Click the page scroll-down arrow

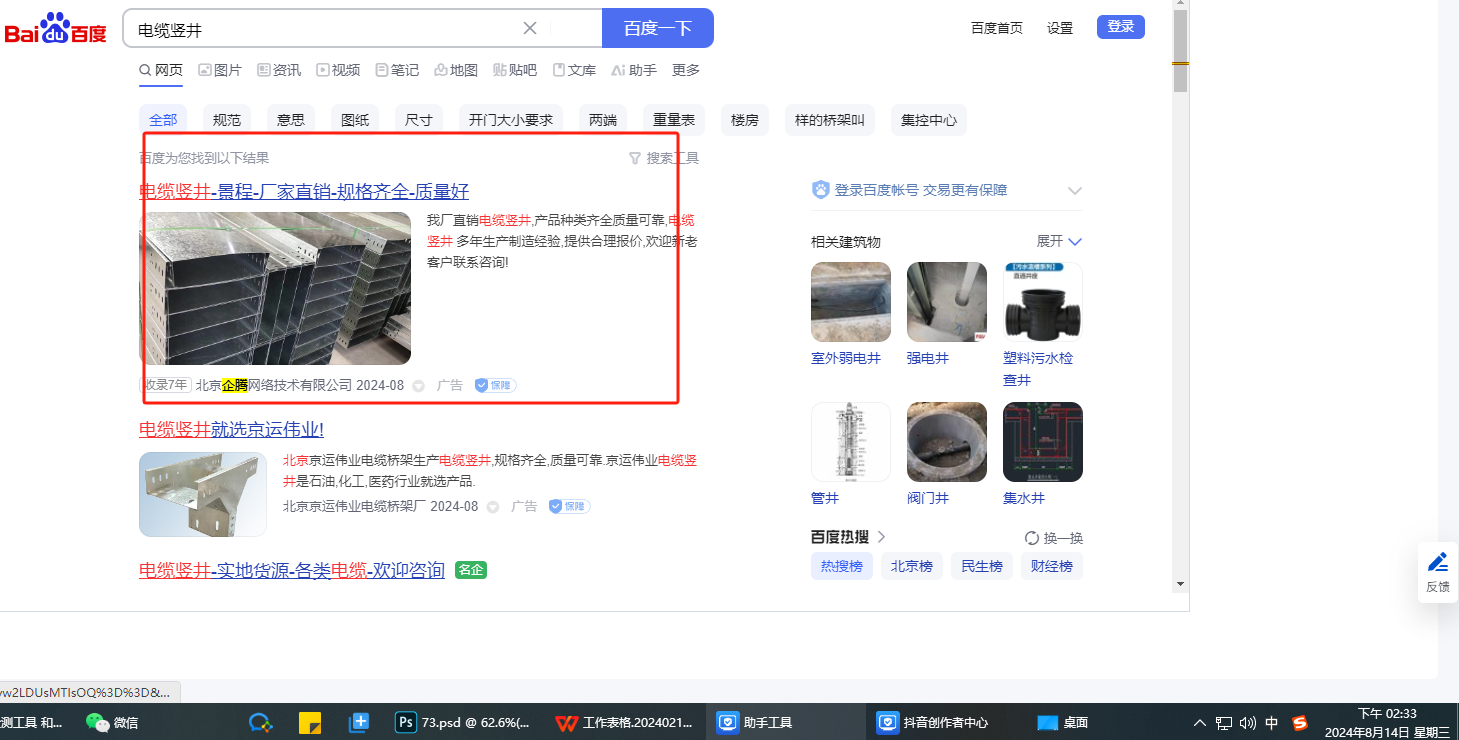coord(1180,584)
